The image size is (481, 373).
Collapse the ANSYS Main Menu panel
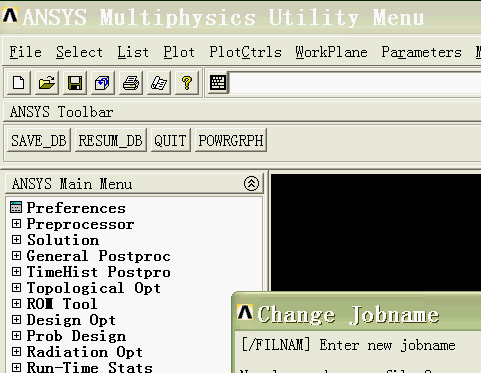point(251,183)
